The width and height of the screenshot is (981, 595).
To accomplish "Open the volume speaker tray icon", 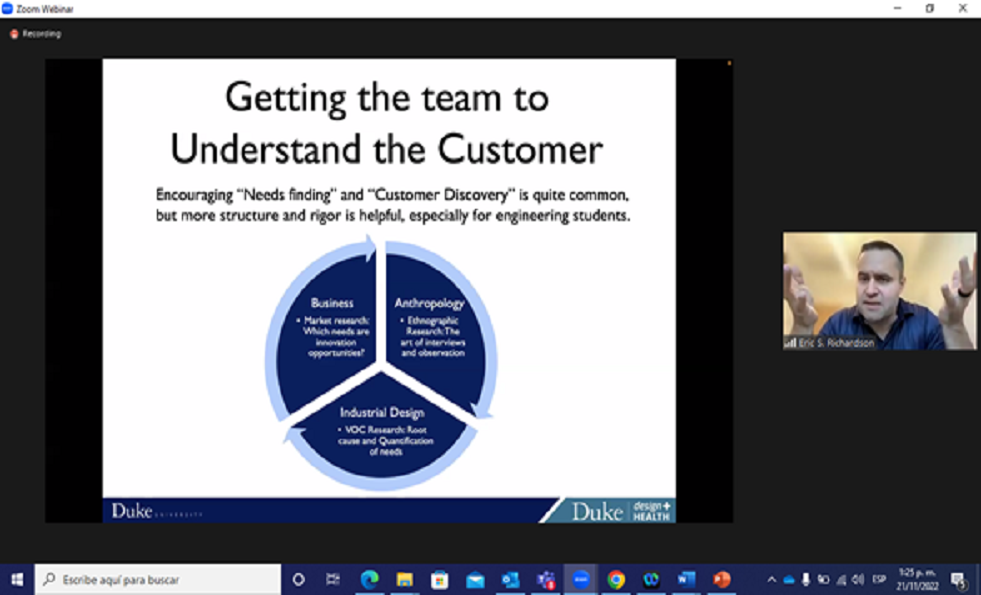I will click(x=857, y=579).
